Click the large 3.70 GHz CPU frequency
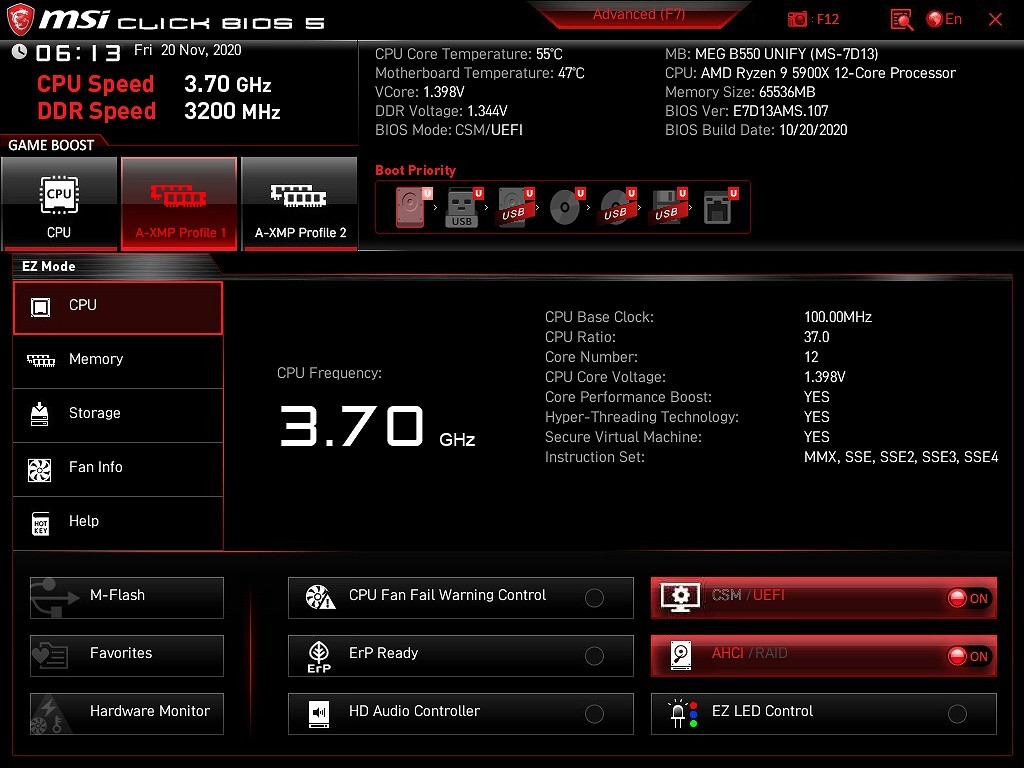1024x768 pixels. point(377,426)
